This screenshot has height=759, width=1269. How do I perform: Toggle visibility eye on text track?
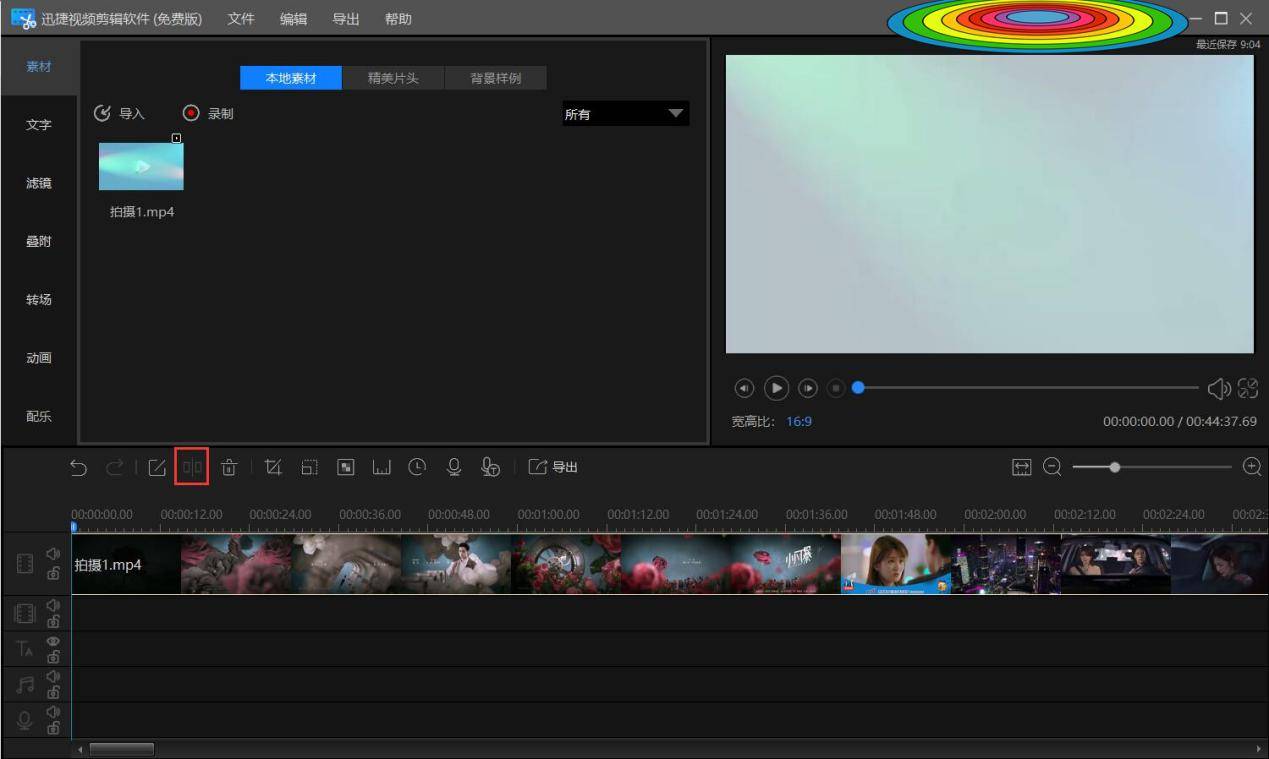pyautogui.click(x=53, y=642)
